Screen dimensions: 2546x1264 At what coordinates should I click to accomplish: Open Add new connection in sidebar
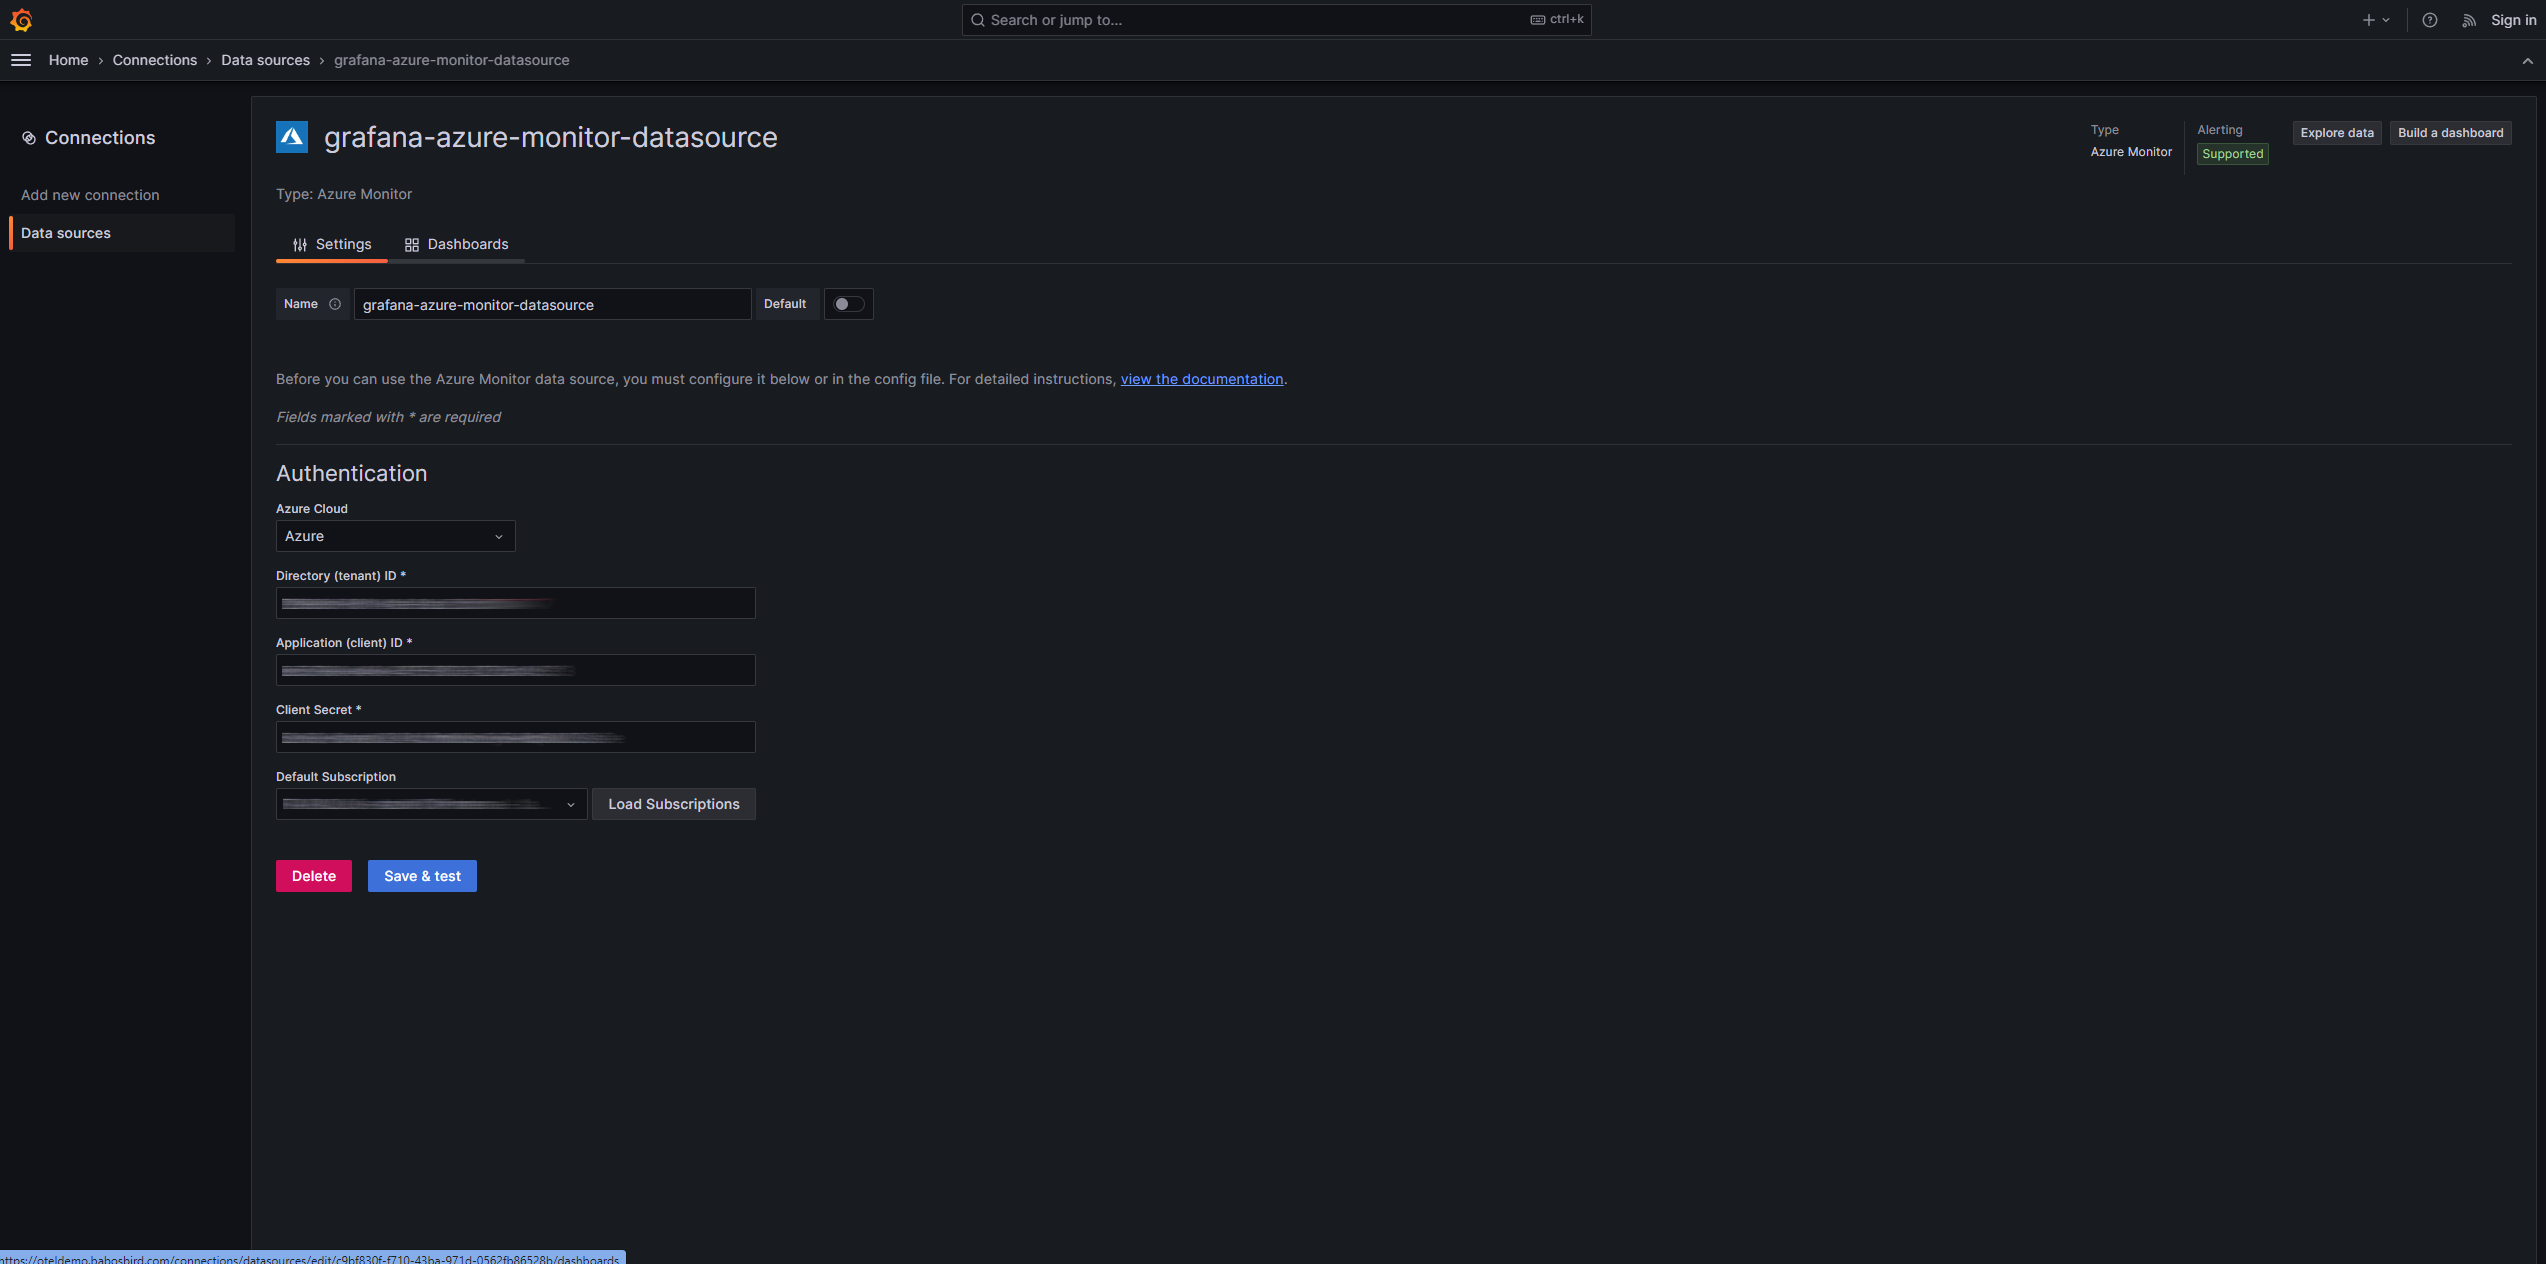point(90,195)
